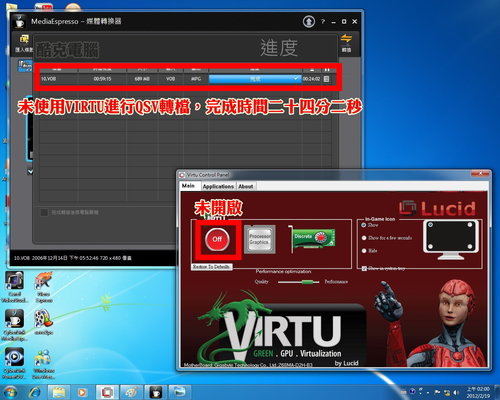
Task: Open the film reel desktop shortcut
Action: click(x=44, y=323)
